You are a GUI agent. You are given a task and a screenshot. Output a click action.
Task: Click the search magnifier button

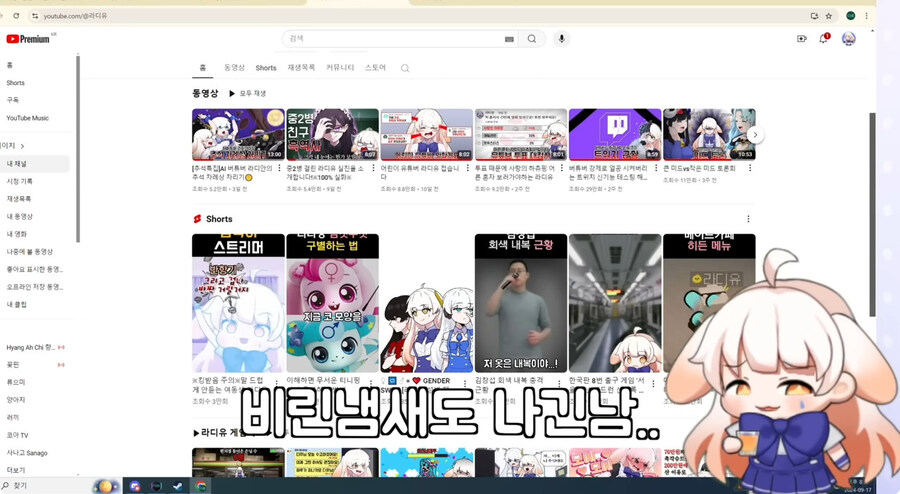pyautogui.click(x=532, y=39)
